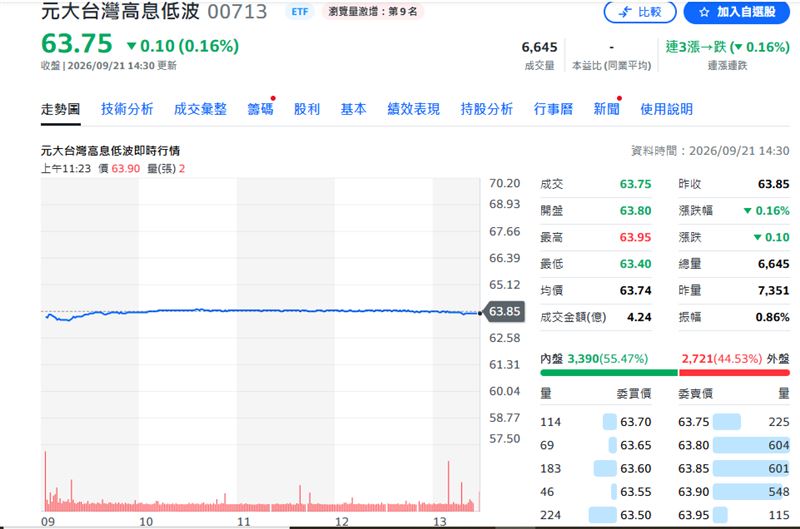This screenshot has width=800, height=529.
Task: Click the ETF badge
Action: (300, 11)
